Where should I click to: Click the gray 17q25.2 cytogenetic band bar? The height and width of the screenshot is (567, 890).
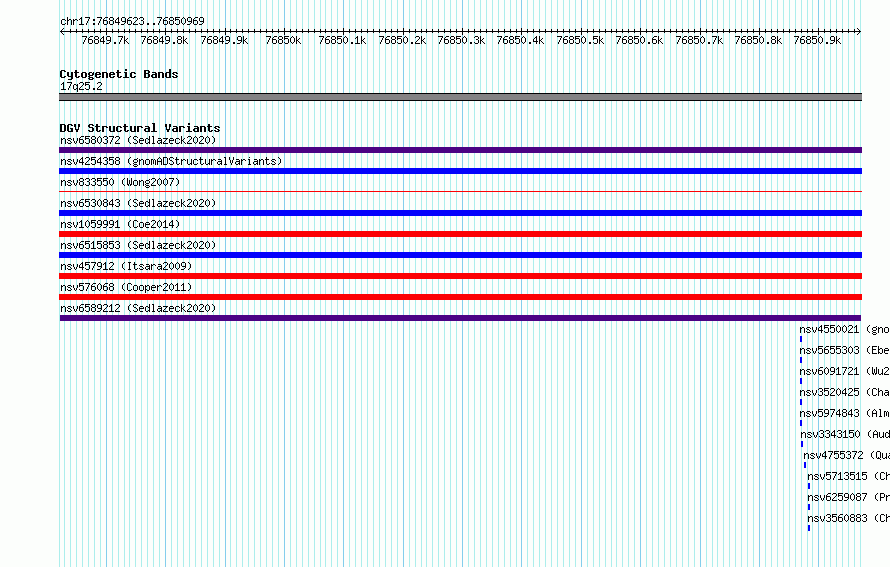[460, 97]
